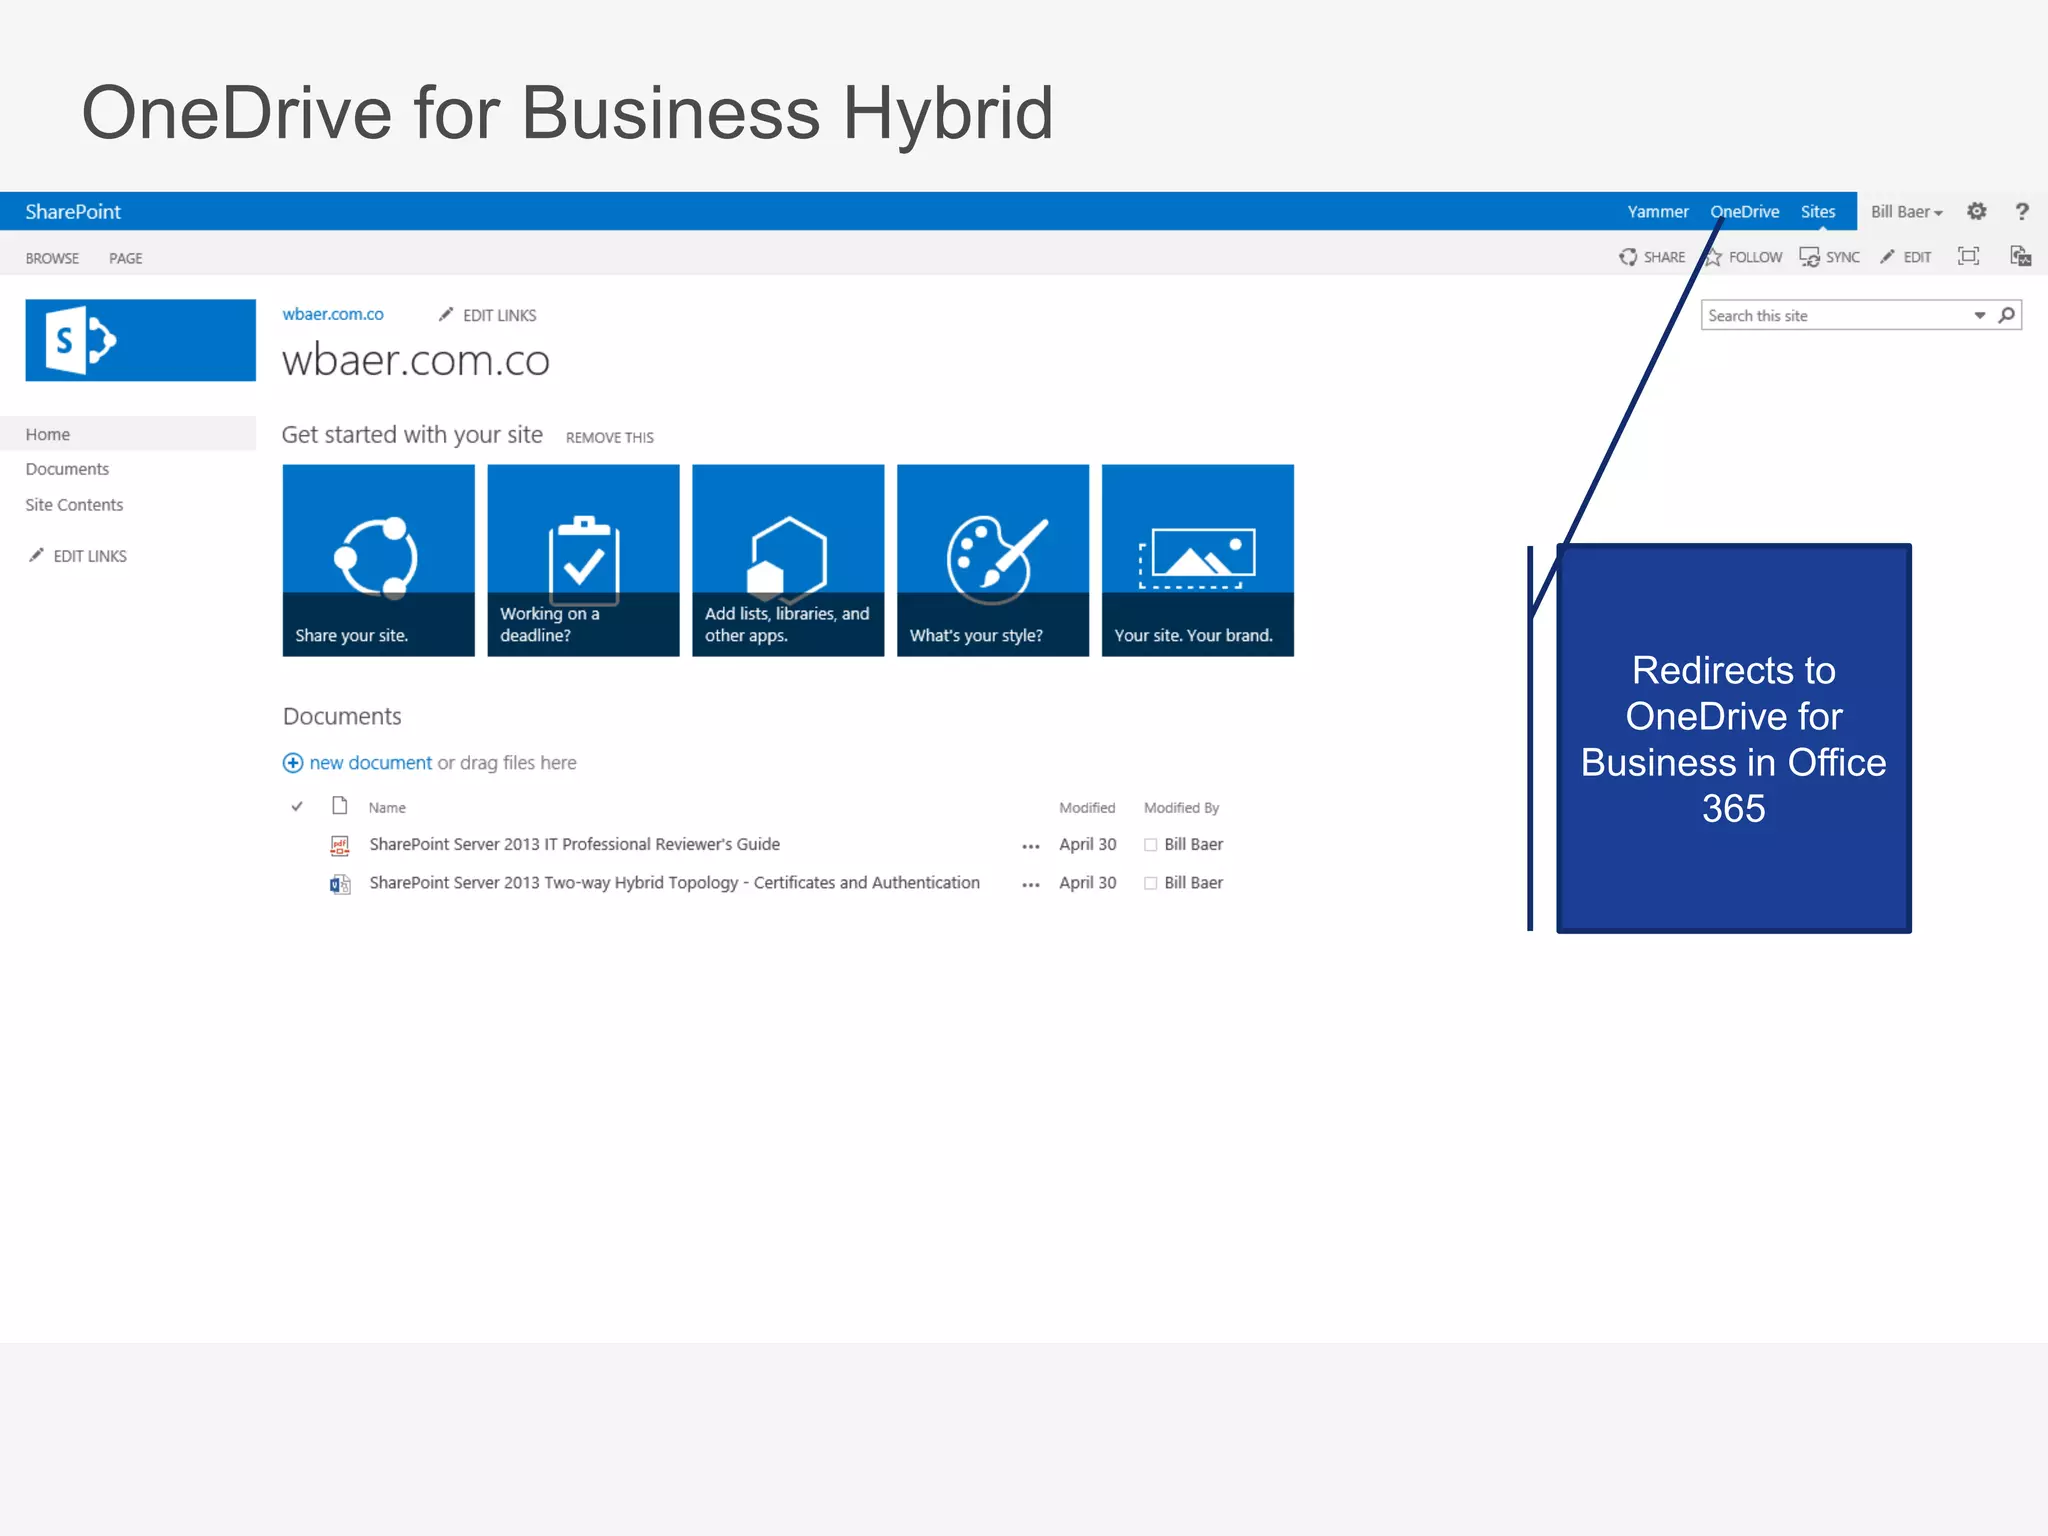Open the Working on a deadline tile

point(583,560)
